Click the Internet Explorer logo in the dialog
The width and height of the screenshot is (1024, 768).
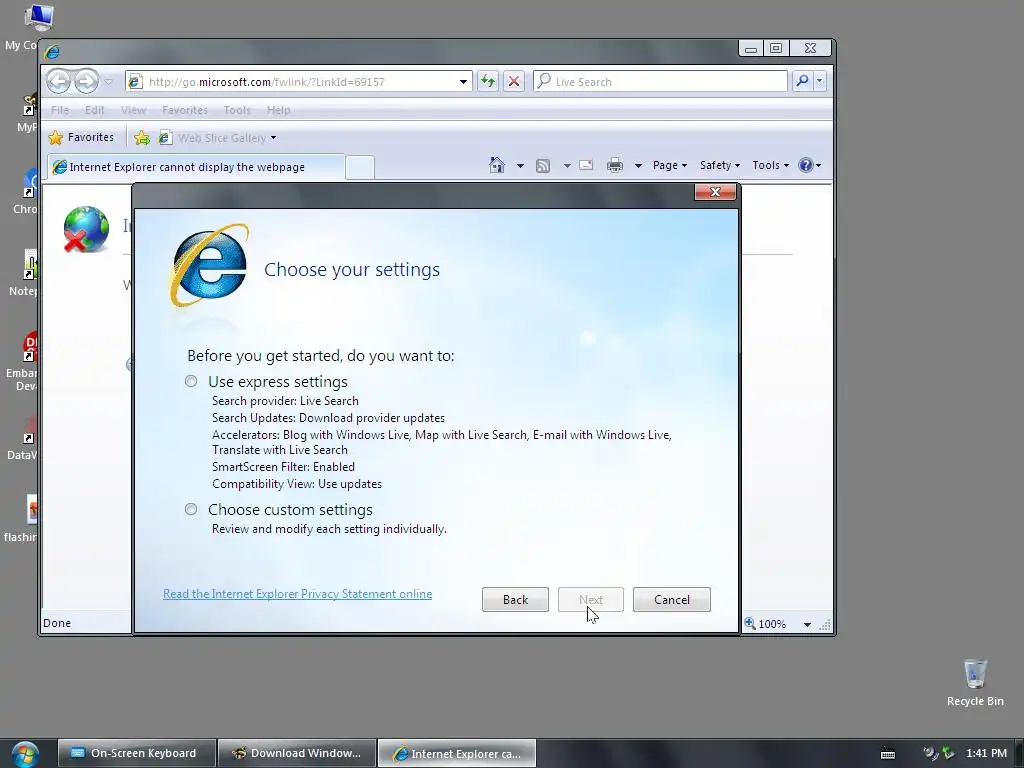210,265
